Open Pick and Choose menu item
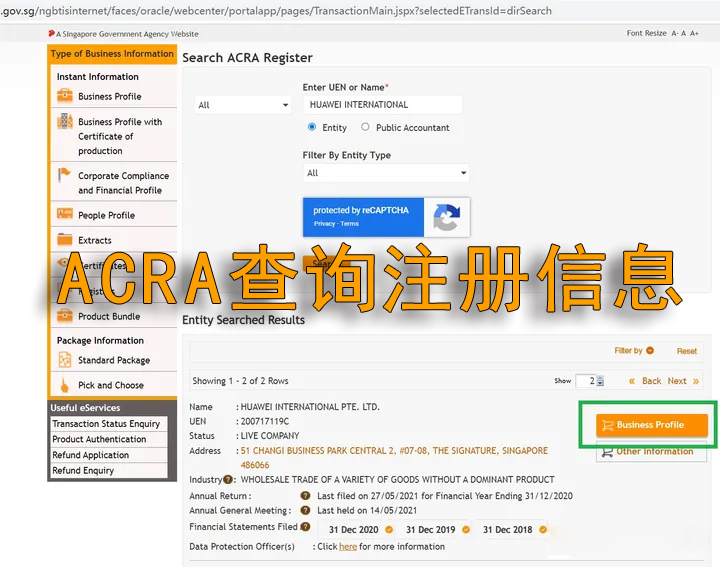 click(x=111, y=385)
